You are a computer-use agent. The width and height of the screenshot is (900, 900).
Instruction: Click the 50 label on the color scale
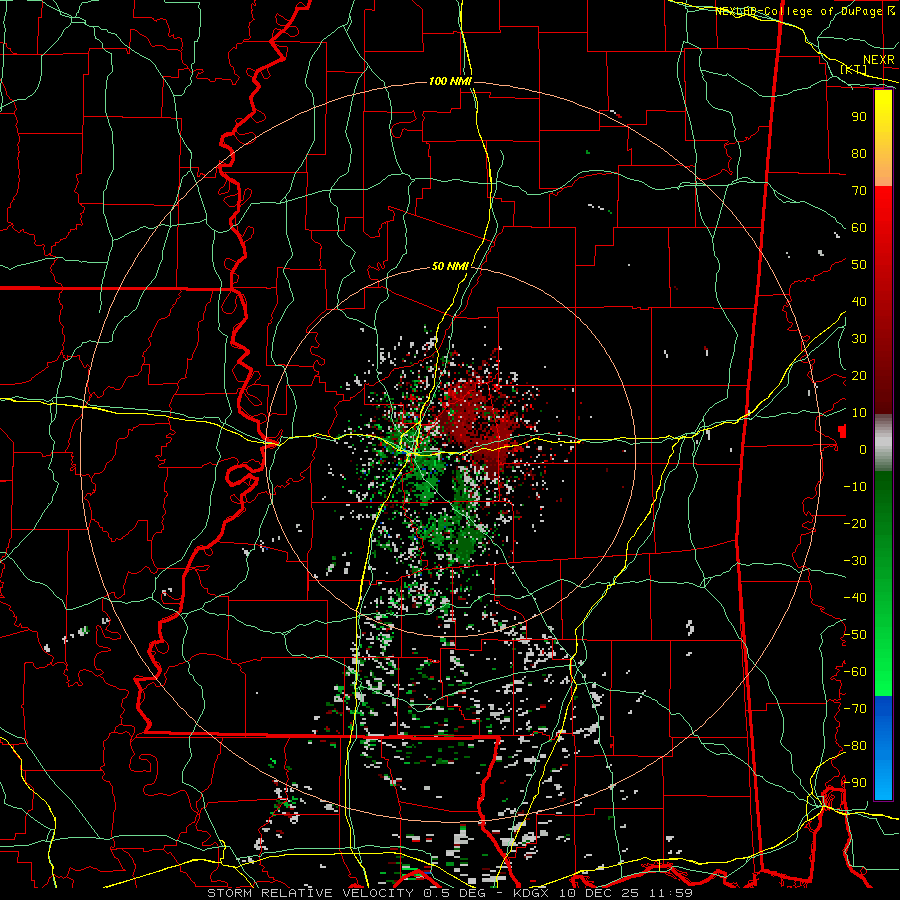859,265
